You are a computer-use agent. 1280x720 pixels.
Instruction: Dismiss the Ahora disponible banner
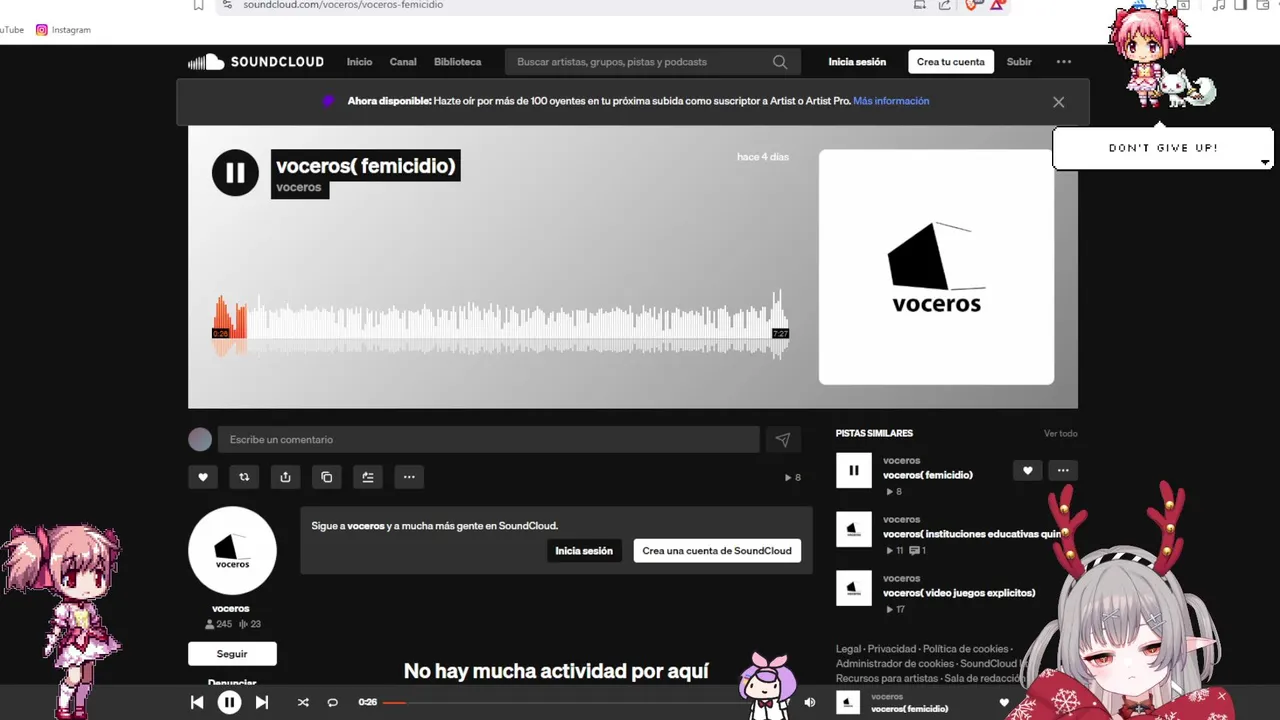tap(1058, 102)
